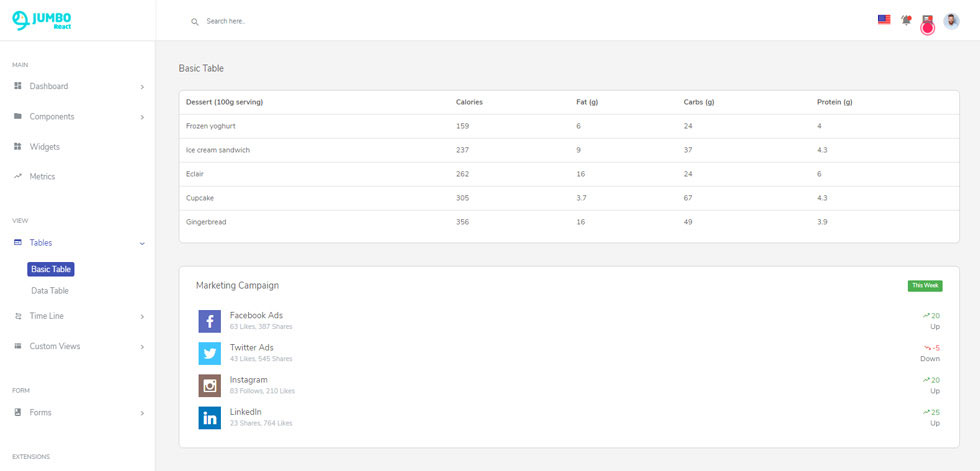Select the Ice cream sandwich cell
This screenshot has height=471, width=980.
point(218,151)
